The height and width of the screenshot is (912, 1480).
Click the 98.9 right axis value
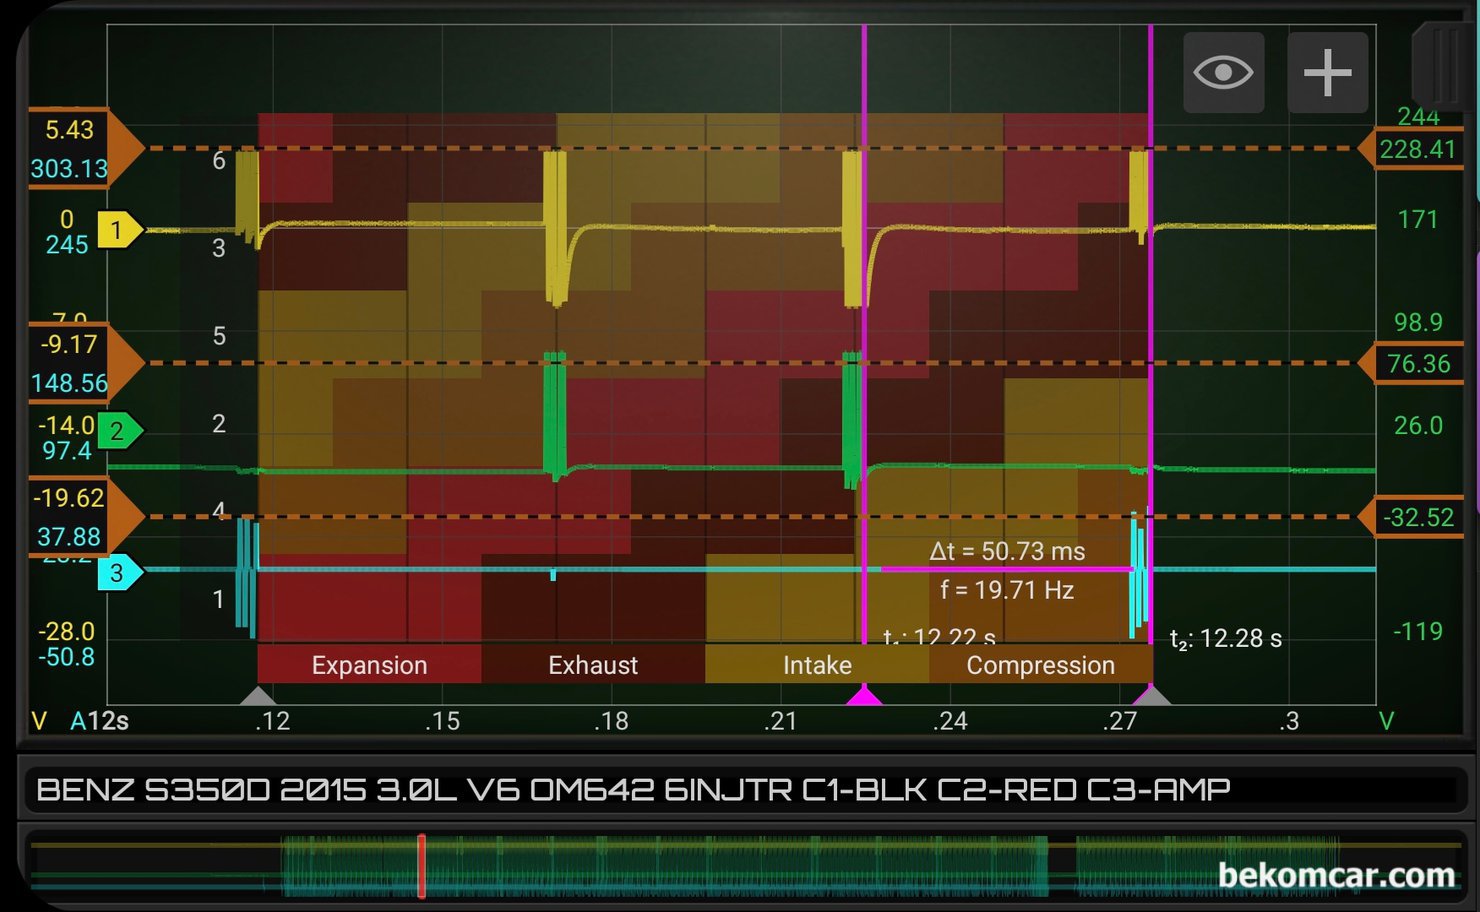(1418, 322)
